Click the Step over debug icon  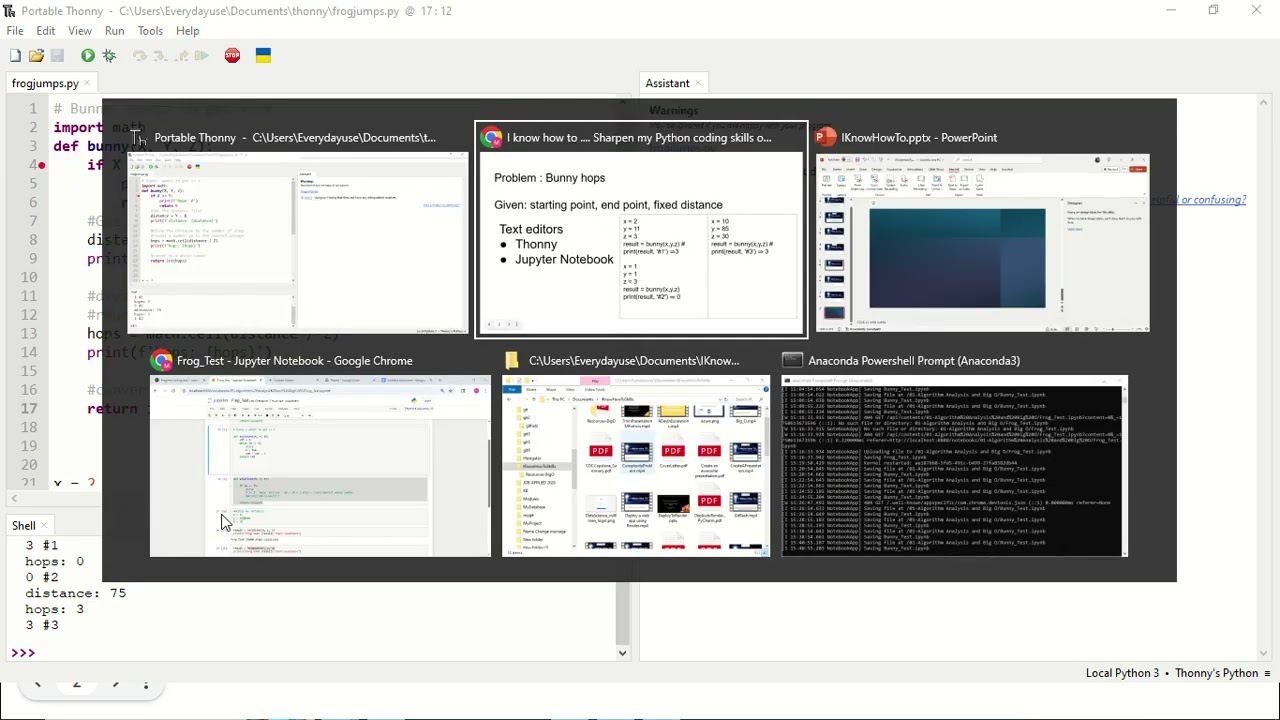139,56
